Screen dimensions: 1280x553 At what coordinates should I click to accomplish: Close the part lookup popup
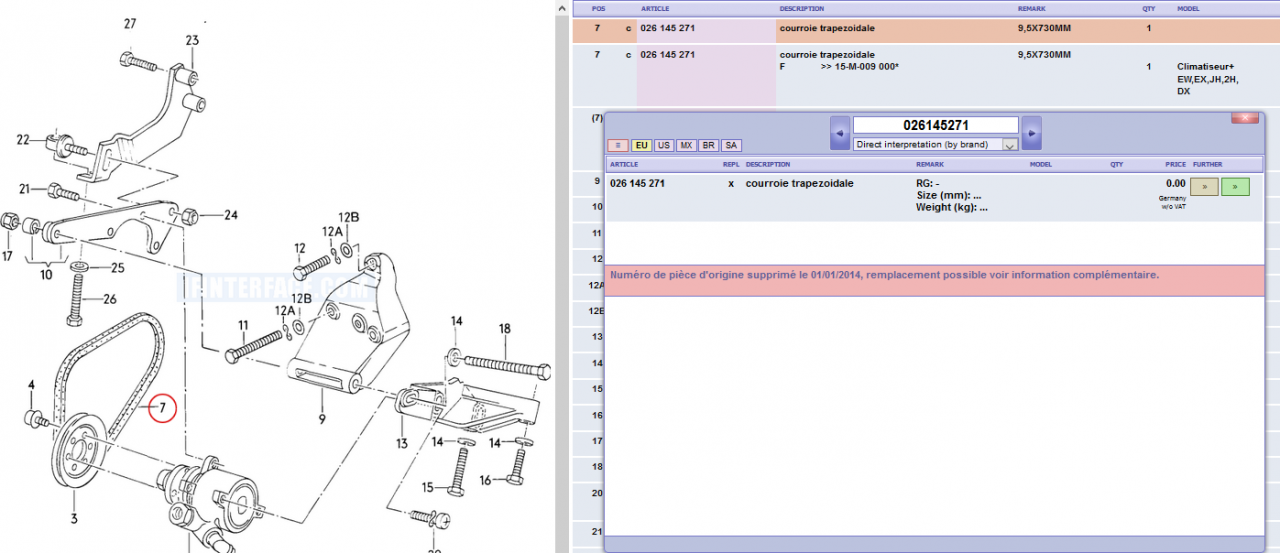tap(1244, 118)
